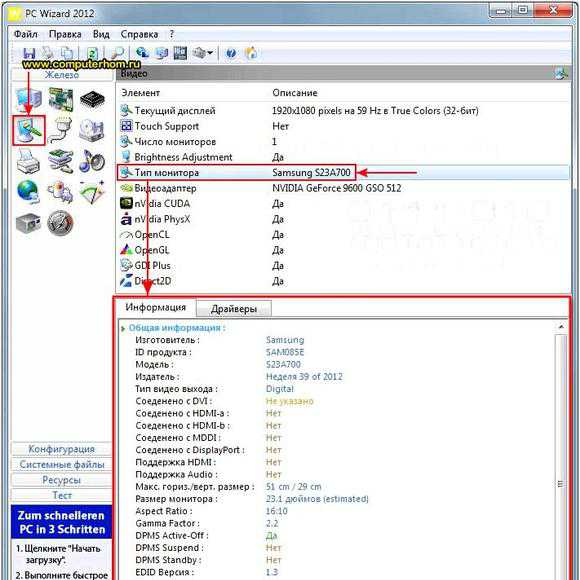Open the Mainboard circuit board icon
Viewport: 580px width, 580px height.
point(61,99)
